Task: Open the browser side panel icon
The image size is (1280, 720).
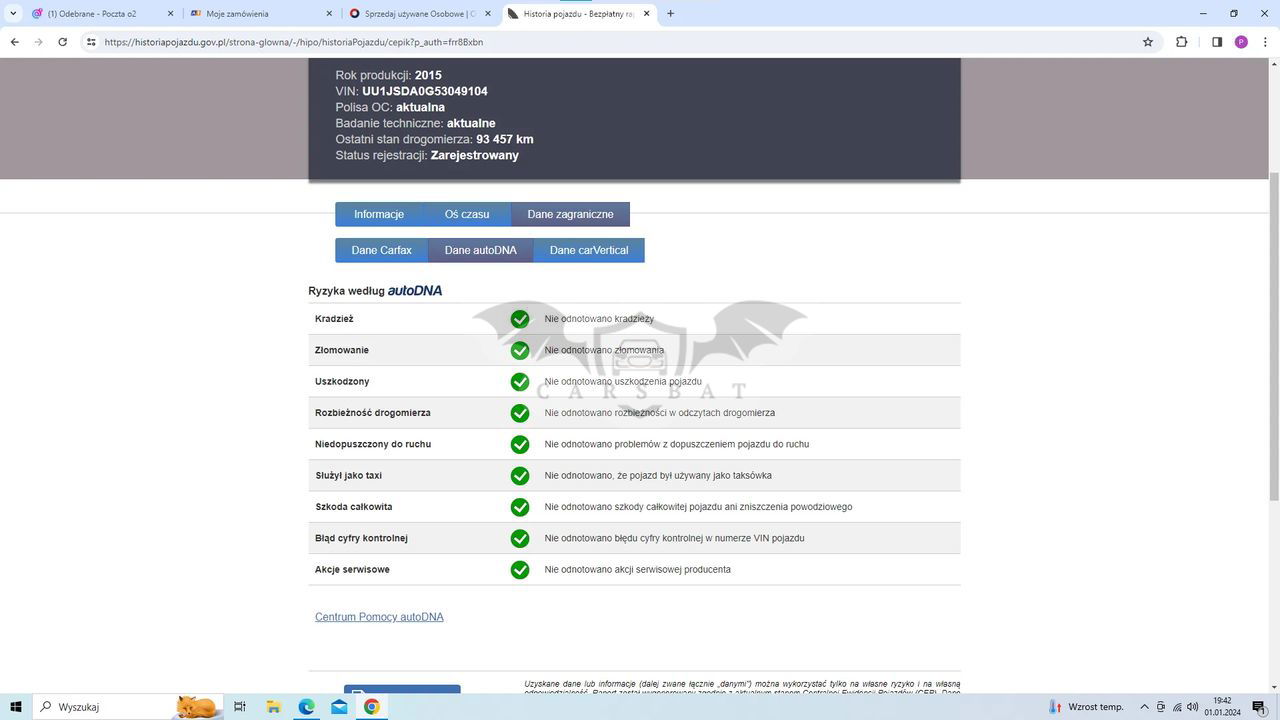Action: coord(1216,42)
